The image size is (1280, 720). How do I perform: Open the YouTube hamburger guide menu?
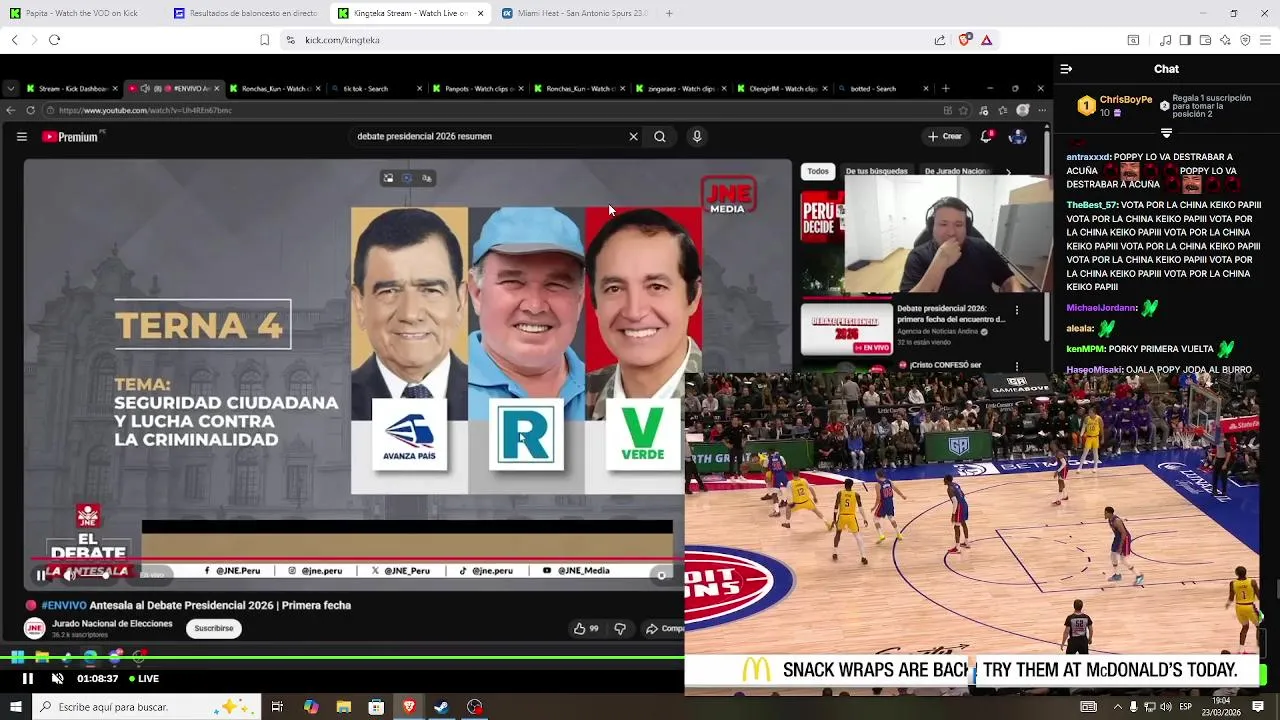[x=21, y=137]
